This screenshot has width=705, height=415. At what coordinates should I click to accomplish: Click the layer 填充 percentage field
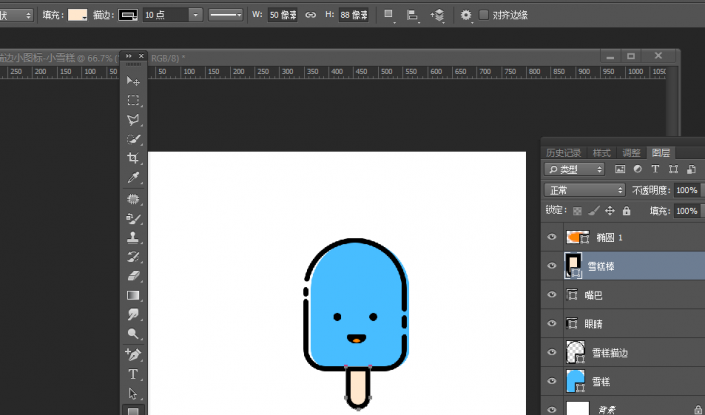coord(687,211)
